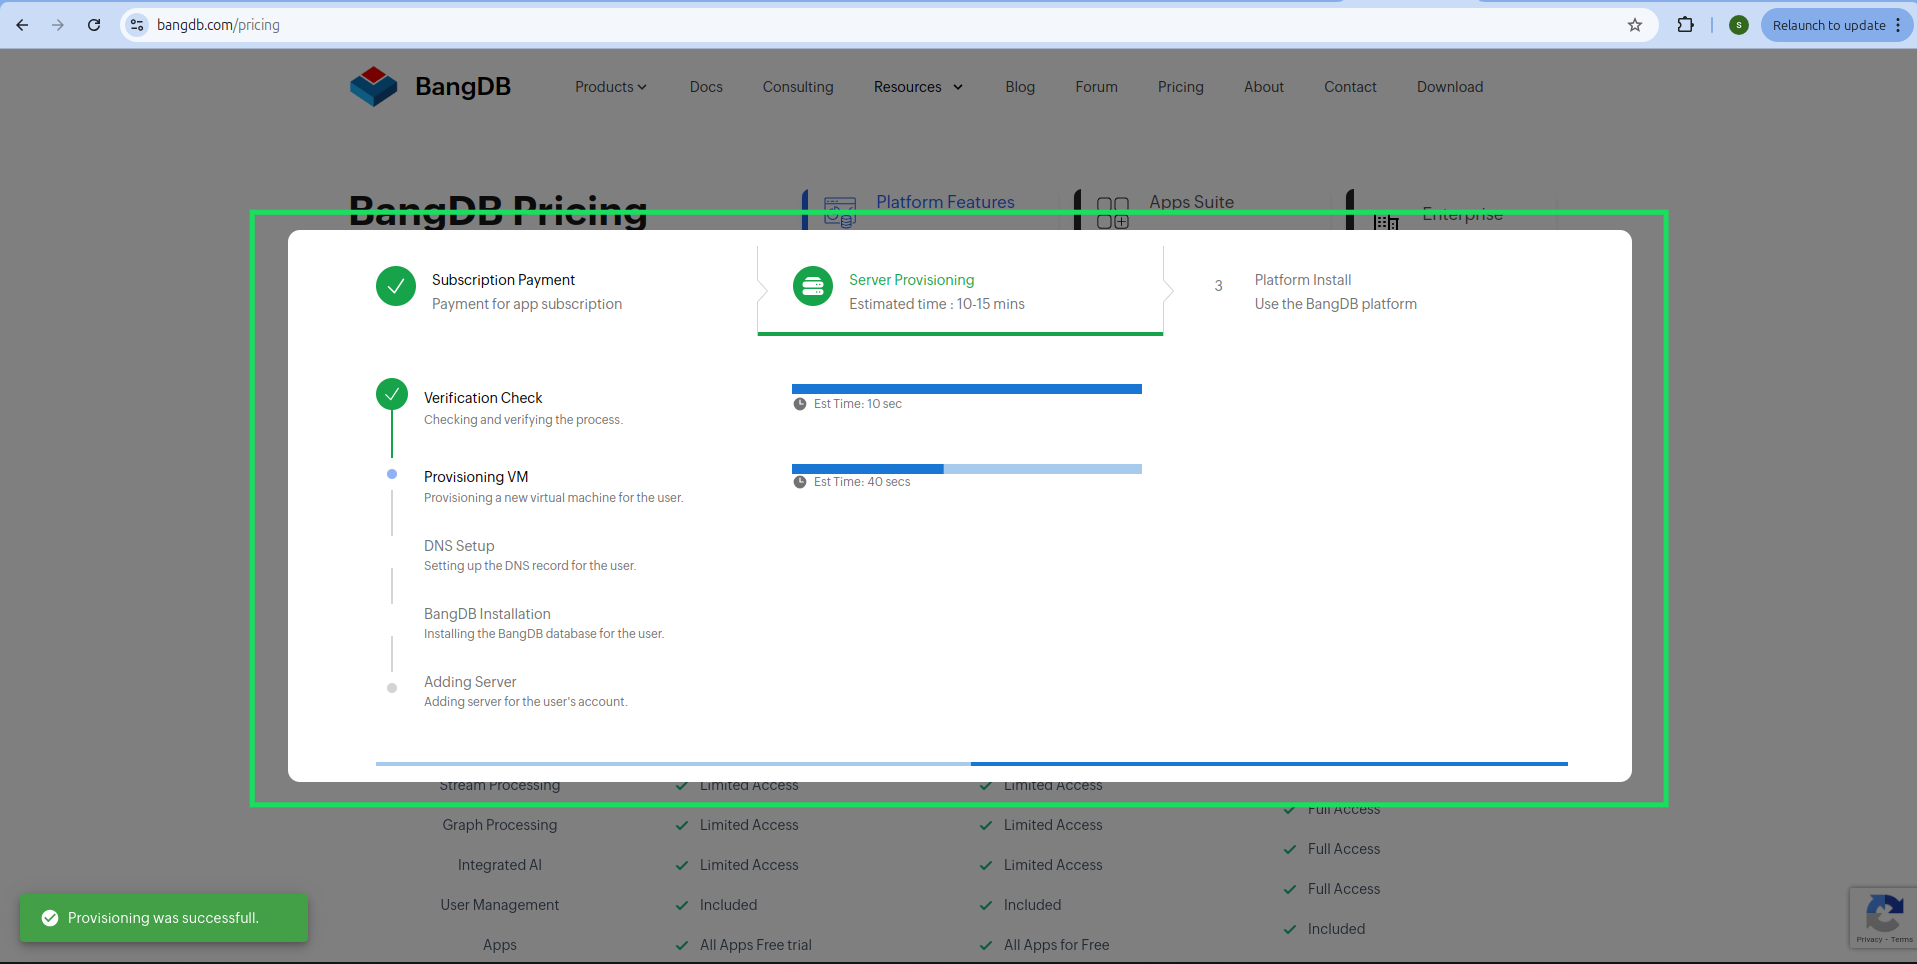Select the Apps Suite tab
The image size is (1917, 964).
(1191, 202)
